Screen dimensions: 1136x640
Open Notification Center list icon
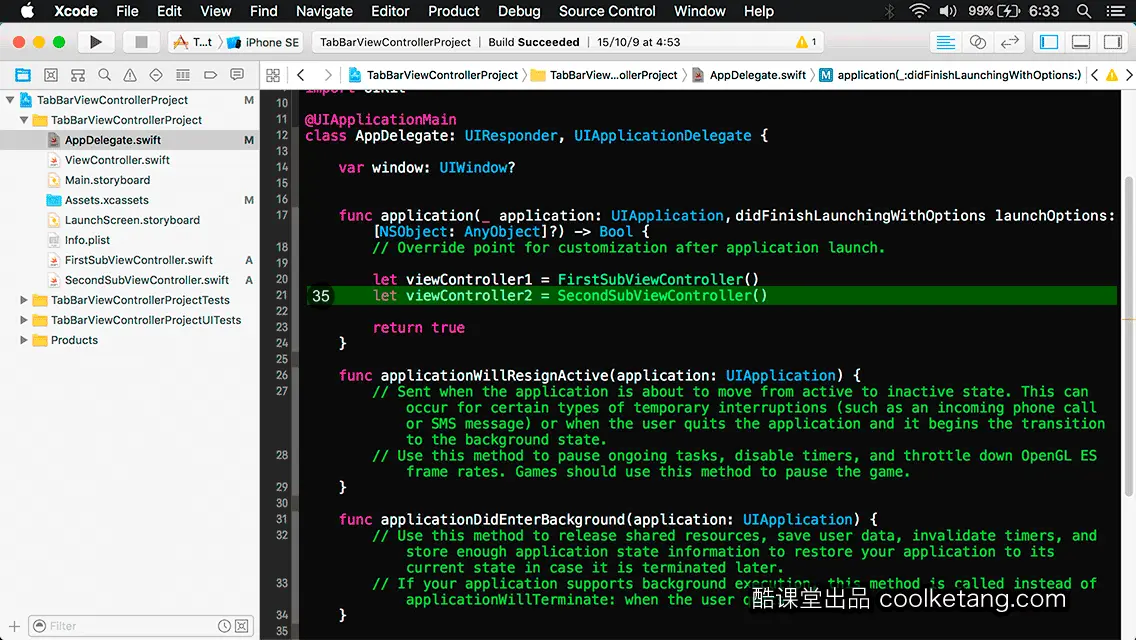click(x=1116, y=11)
